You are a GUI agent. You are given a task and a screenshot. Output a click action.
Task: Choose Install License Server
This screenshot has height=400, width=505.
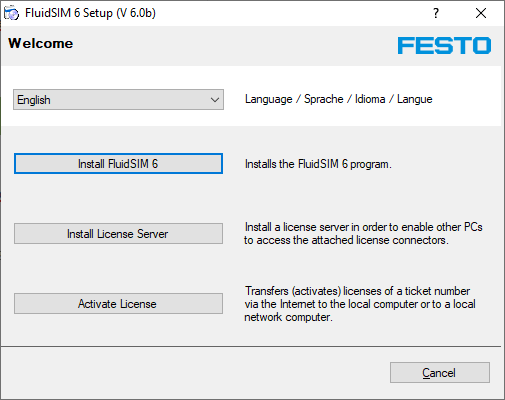[118, 234]
